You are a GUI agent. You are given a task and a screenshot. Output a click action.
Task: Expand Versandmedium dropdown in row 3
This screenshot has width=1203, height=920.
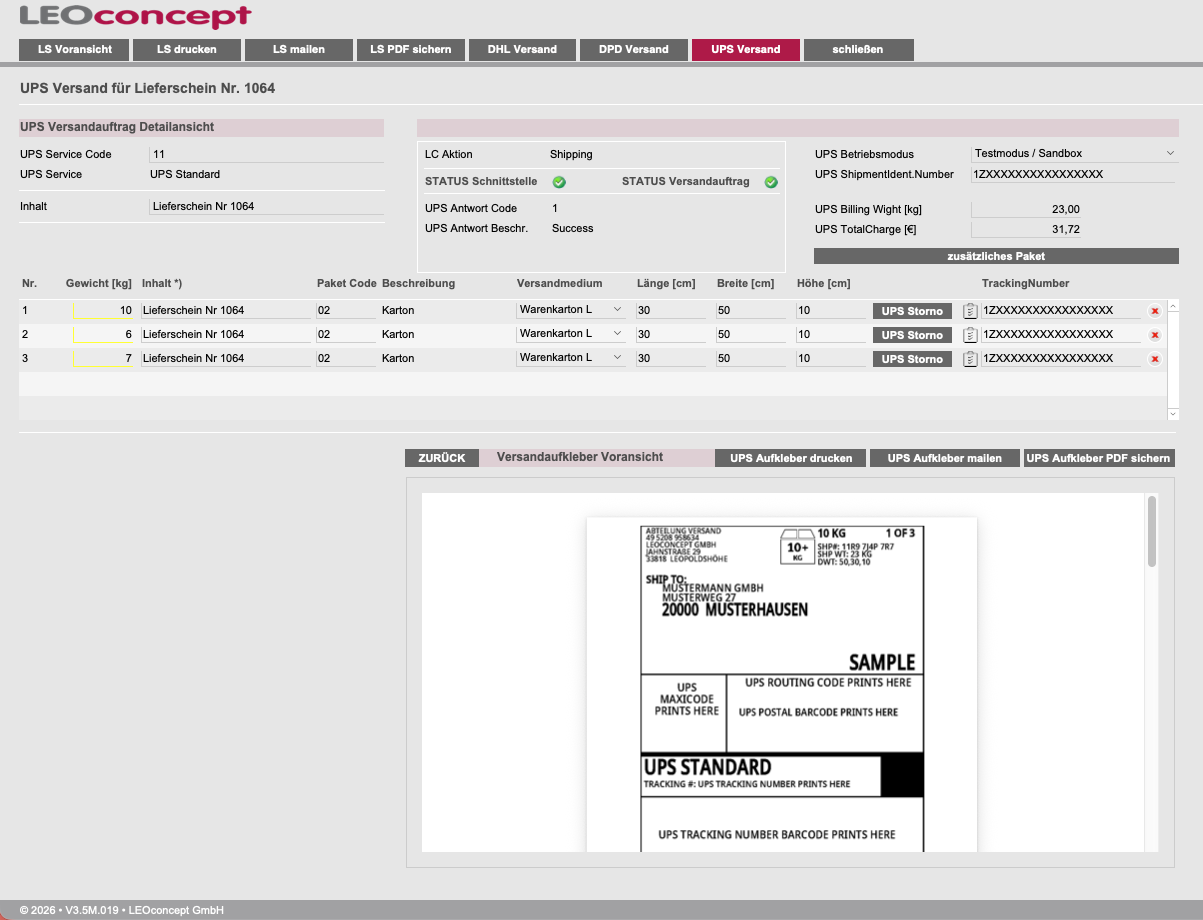(571, 358)
